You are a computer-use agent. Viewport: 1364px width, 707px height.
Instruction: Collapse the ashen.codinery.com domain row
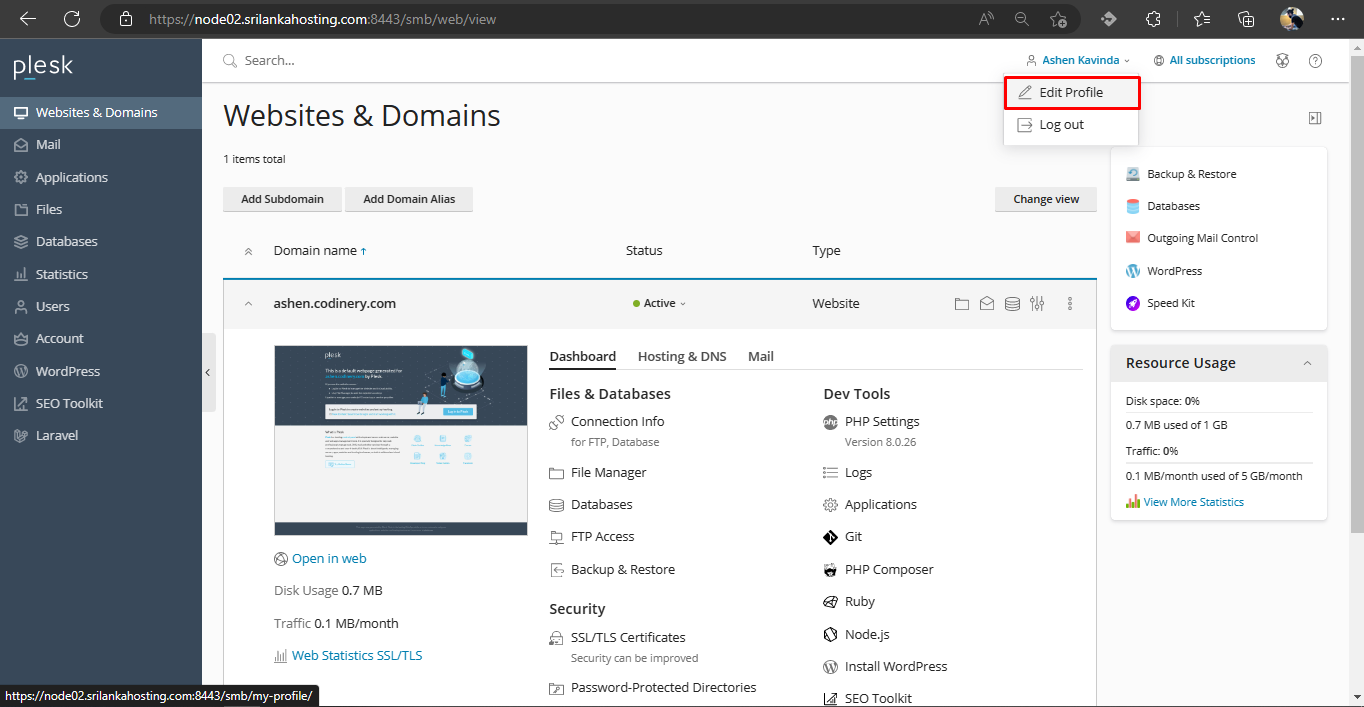249,304
